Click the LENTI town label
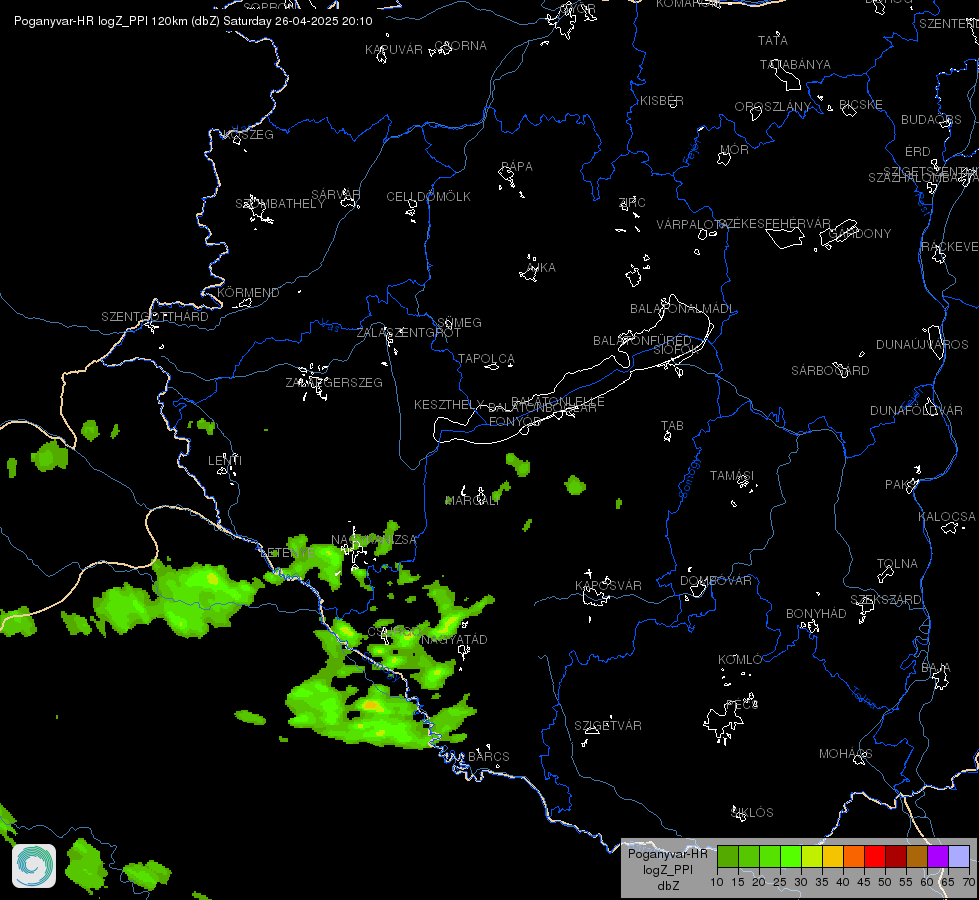 coord(225,460)
